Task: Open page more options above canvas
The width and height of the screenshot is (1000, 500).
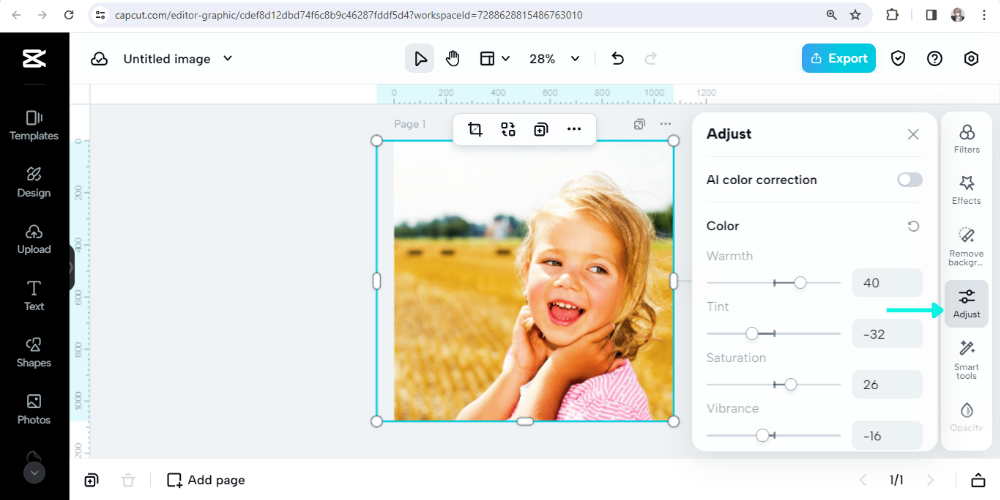Action: pyautogui.click(x=665, y=124)
